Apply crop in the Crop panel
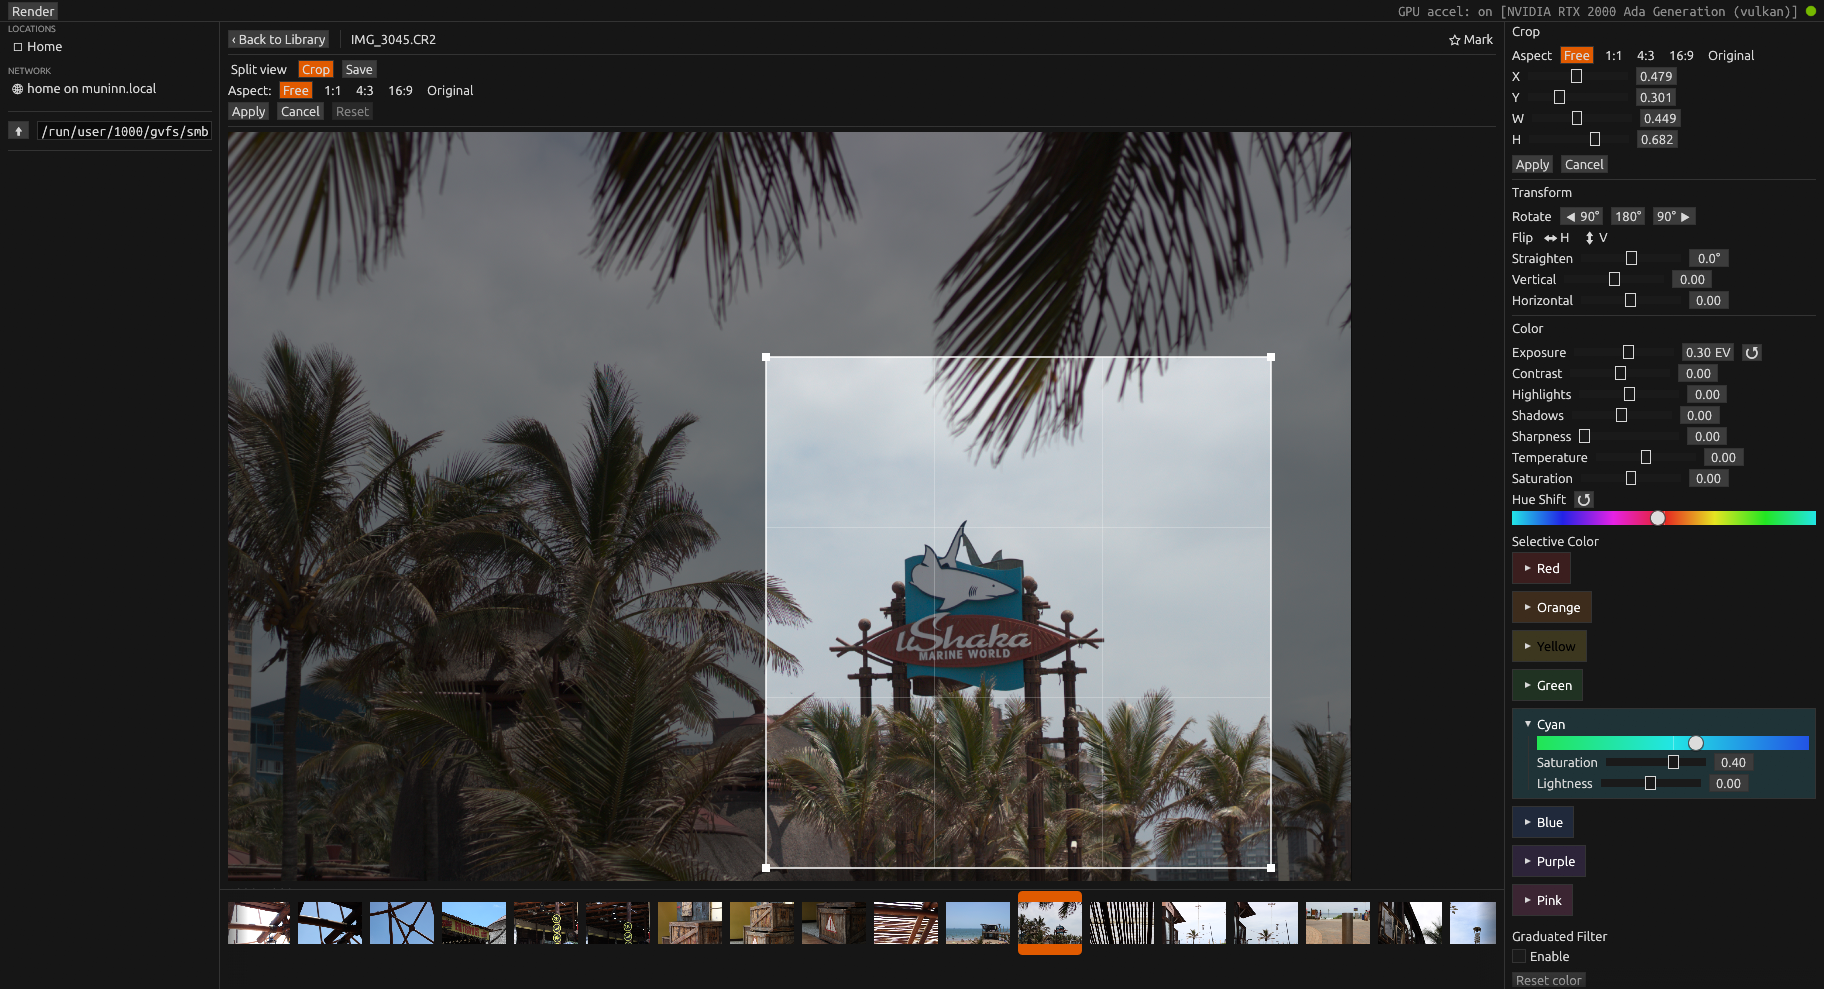 [x=1532, y=165]
